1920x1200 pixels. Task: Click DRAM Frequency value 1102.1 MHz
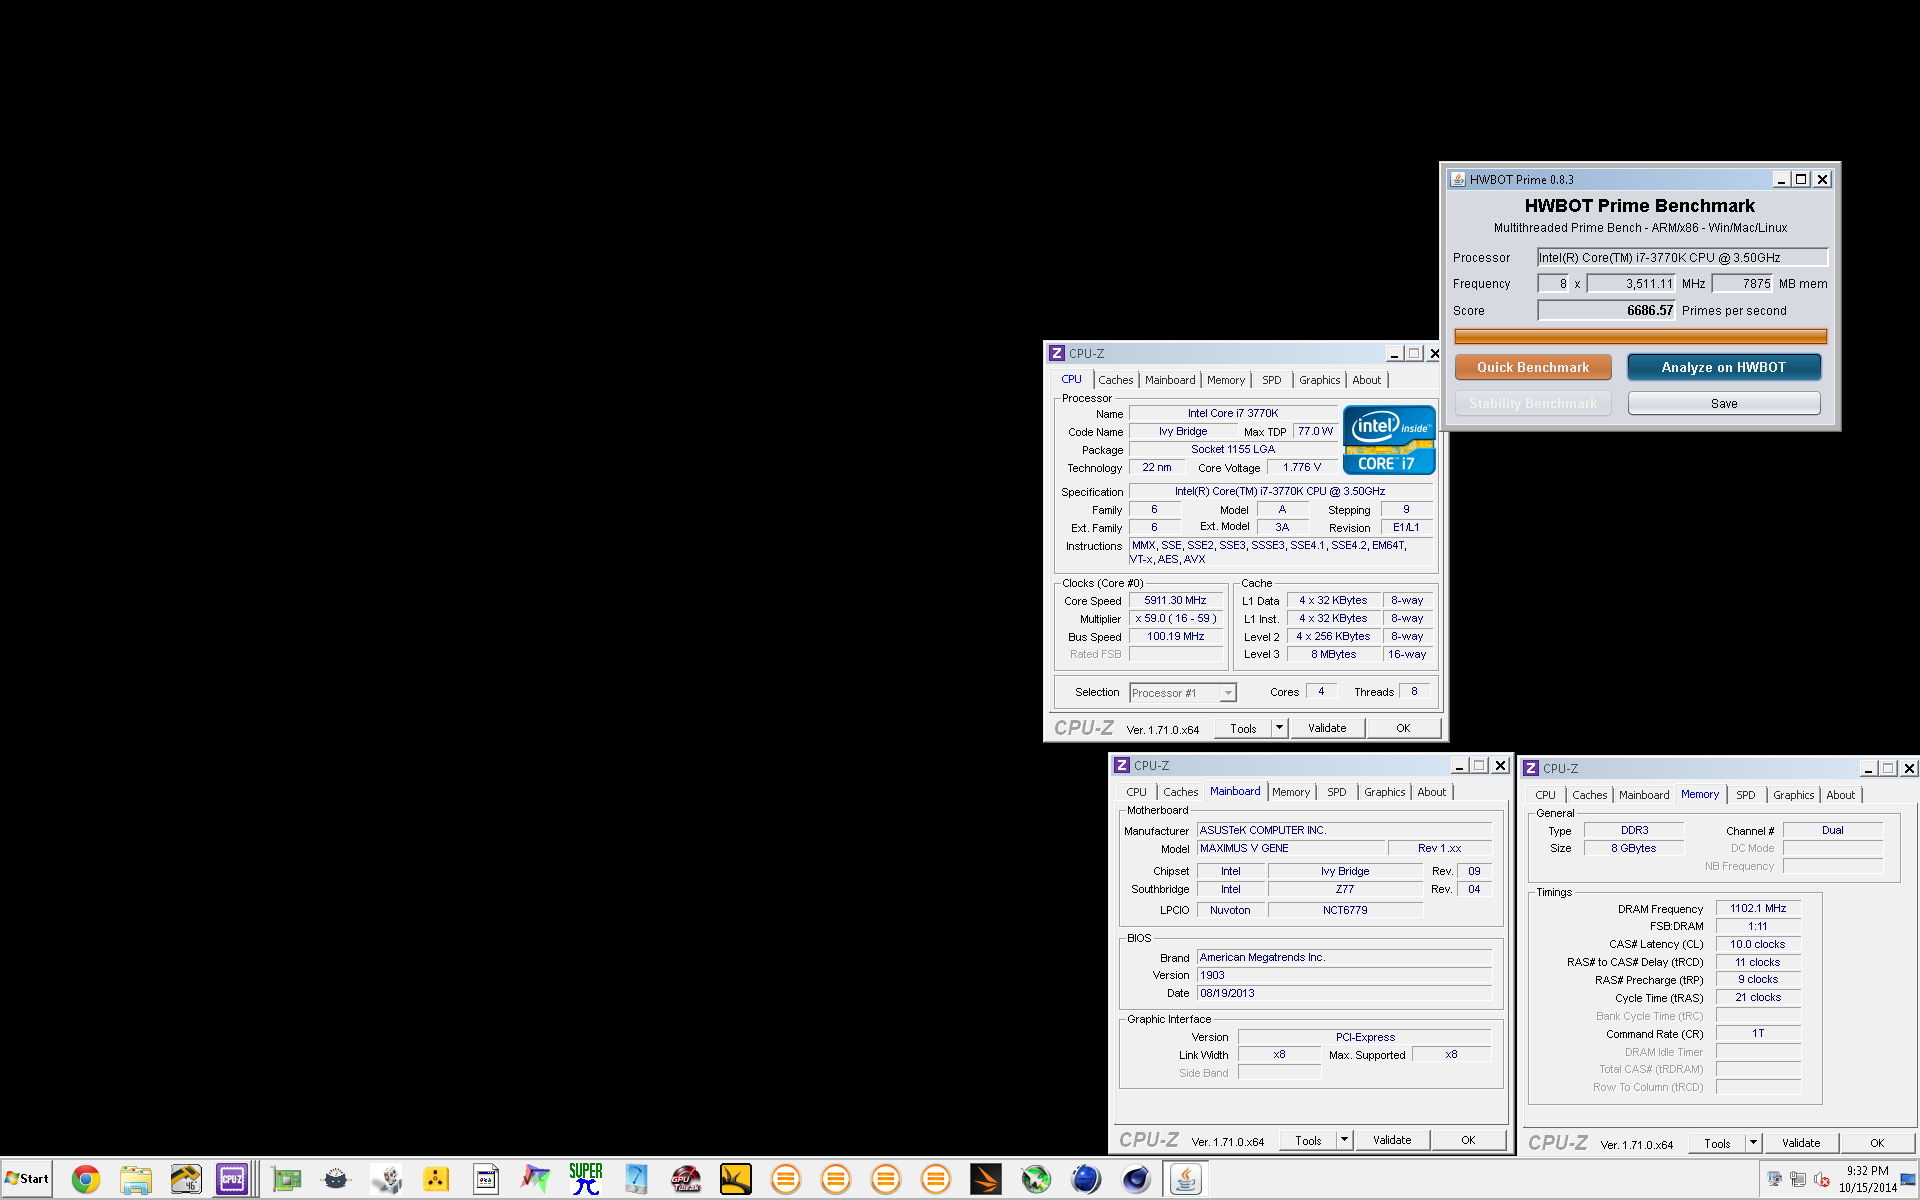(1758, 908)
